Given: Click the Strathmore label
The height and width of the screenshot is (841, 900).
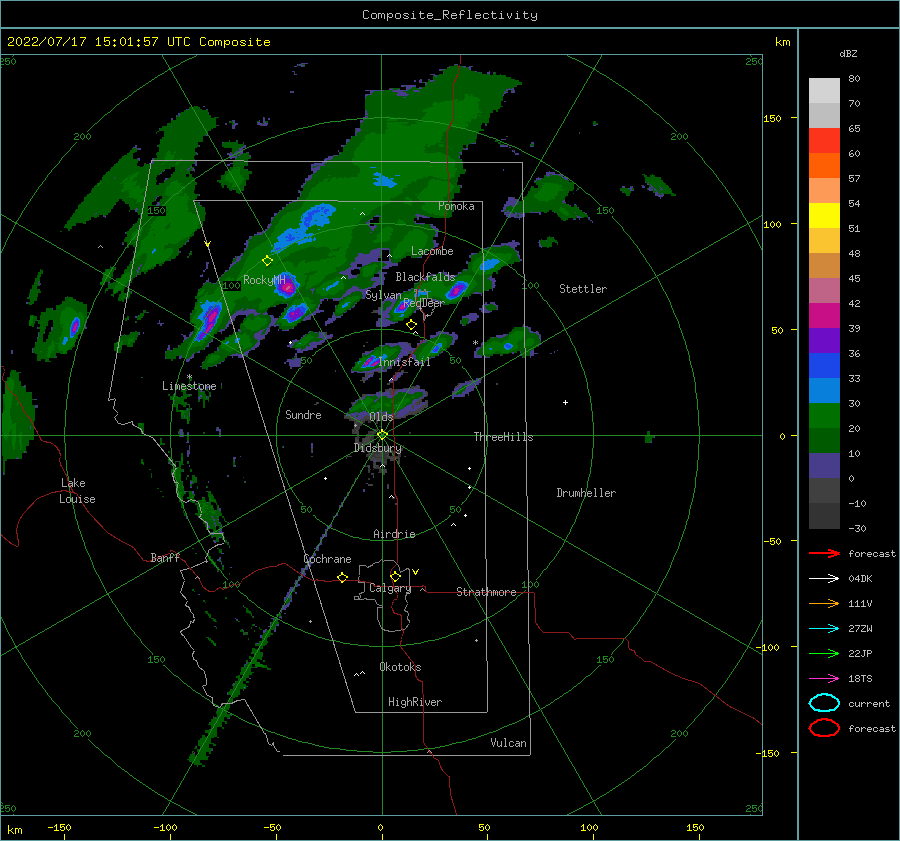Looking at the screenshot, I should pyautogui.click(x=486, y=592).
